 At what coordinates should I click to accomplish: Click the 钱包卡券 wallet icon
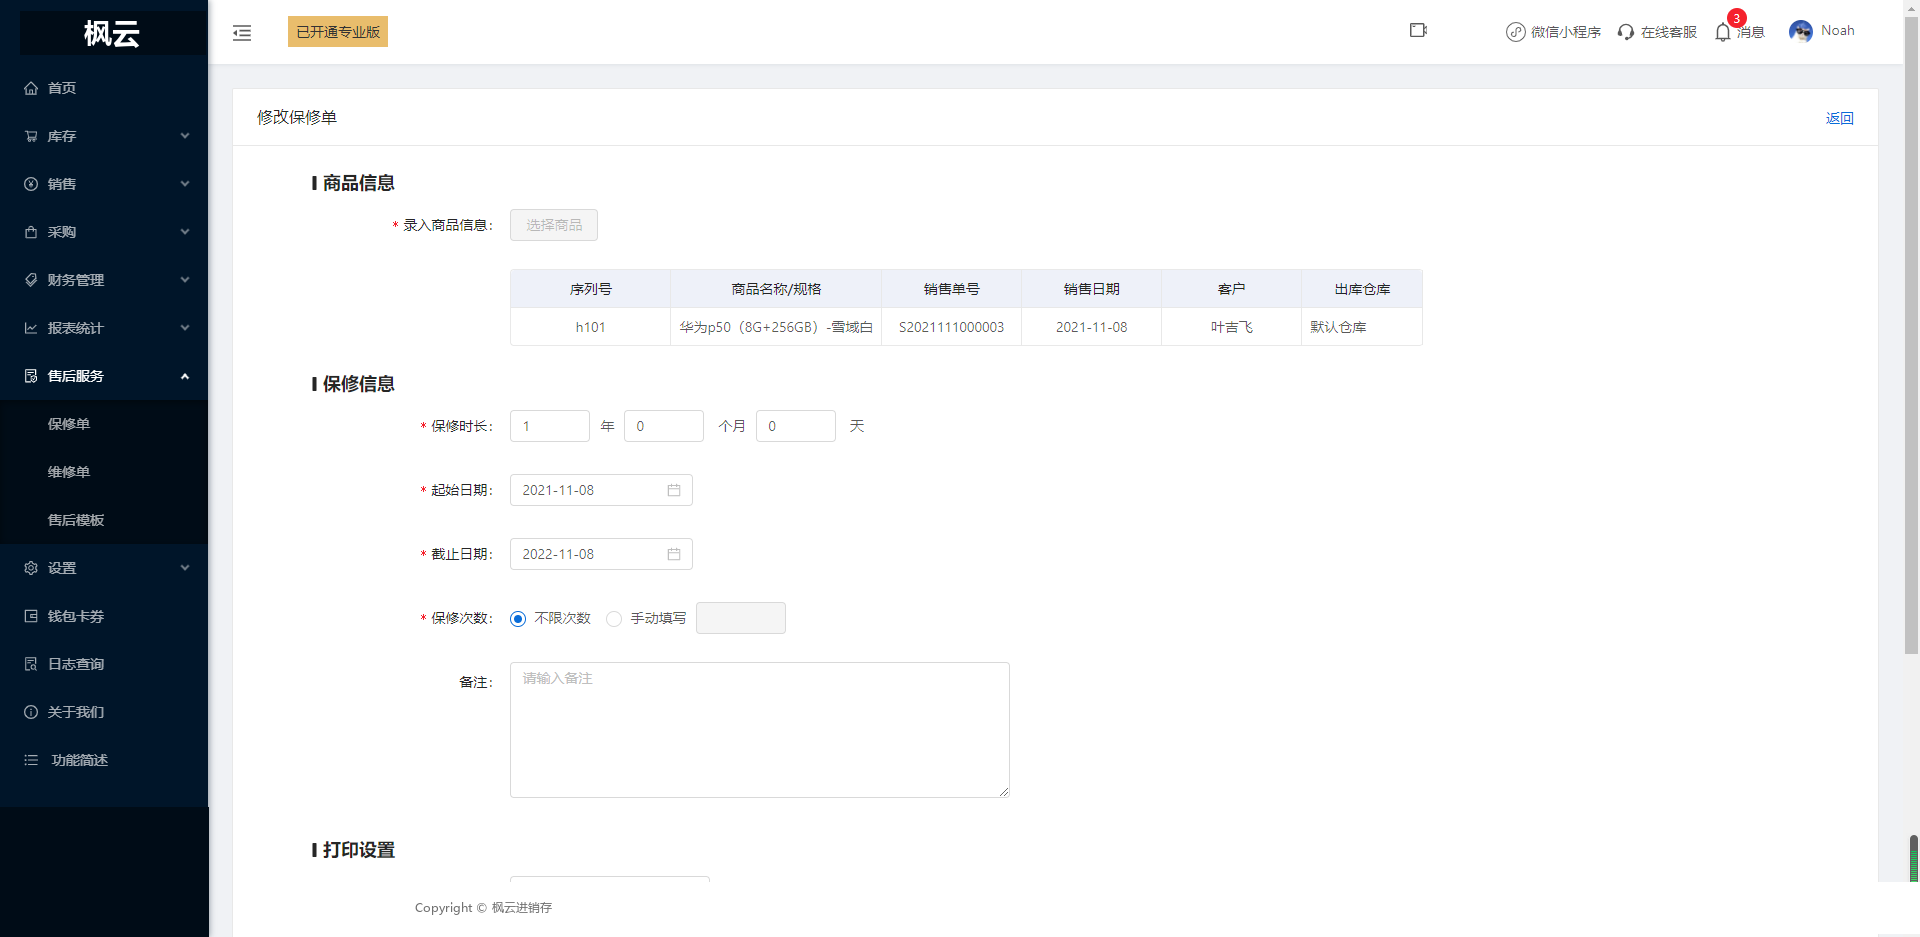click(31, 616)
